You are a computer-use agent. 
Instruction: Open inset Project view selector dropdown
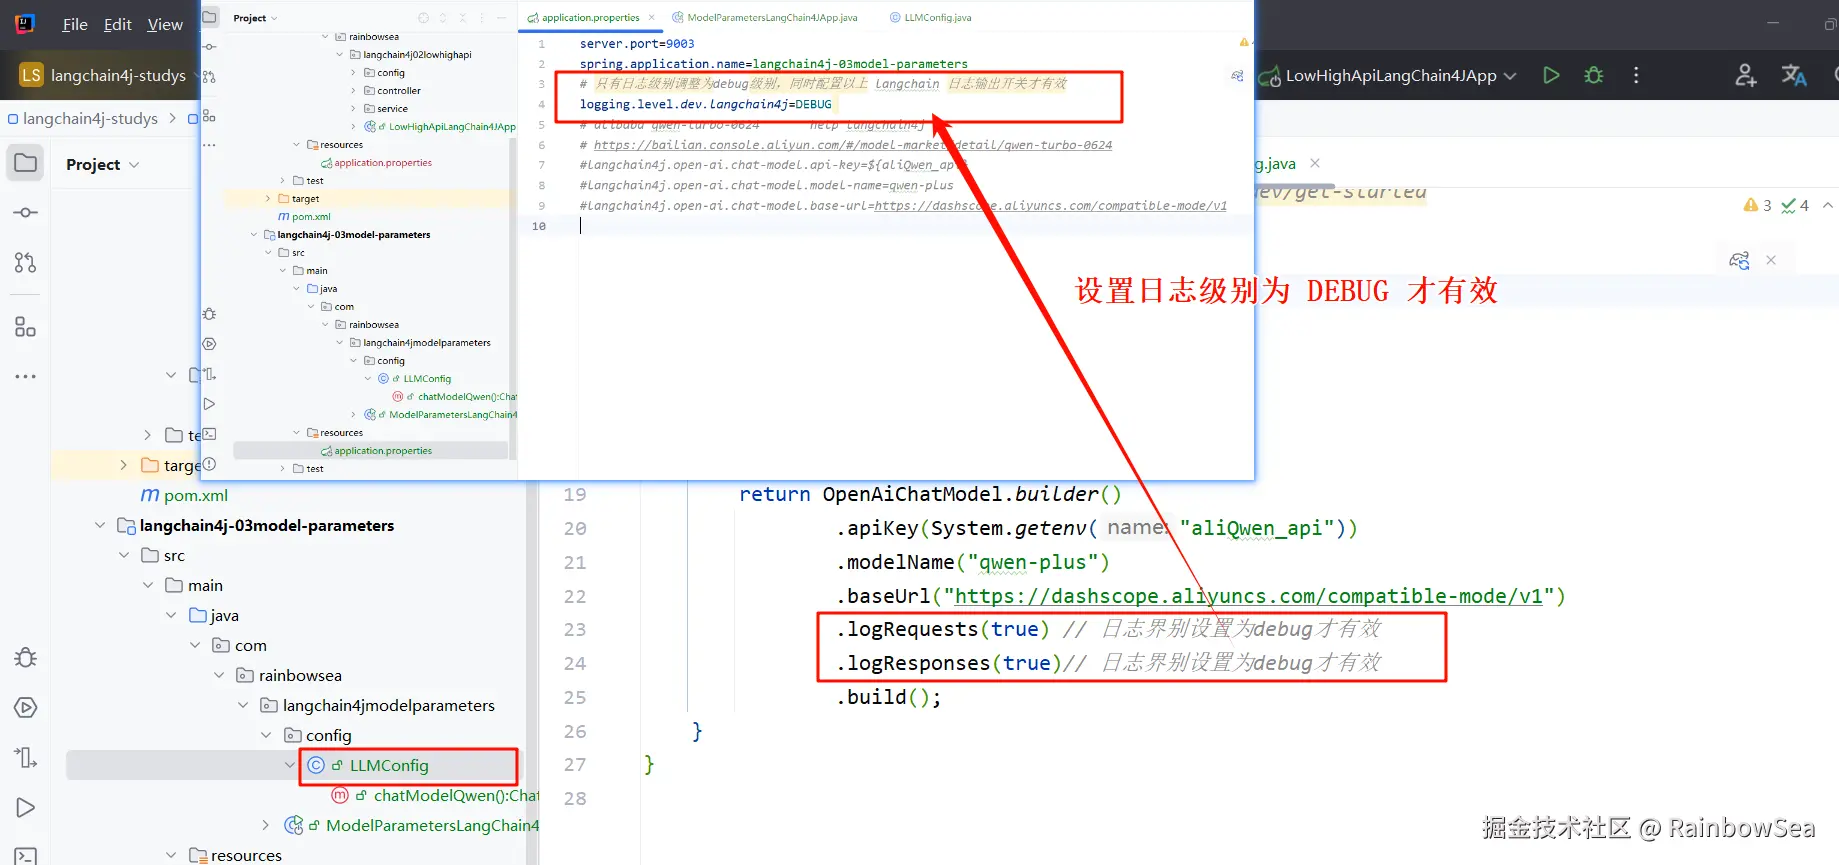(x=255, y=18)
